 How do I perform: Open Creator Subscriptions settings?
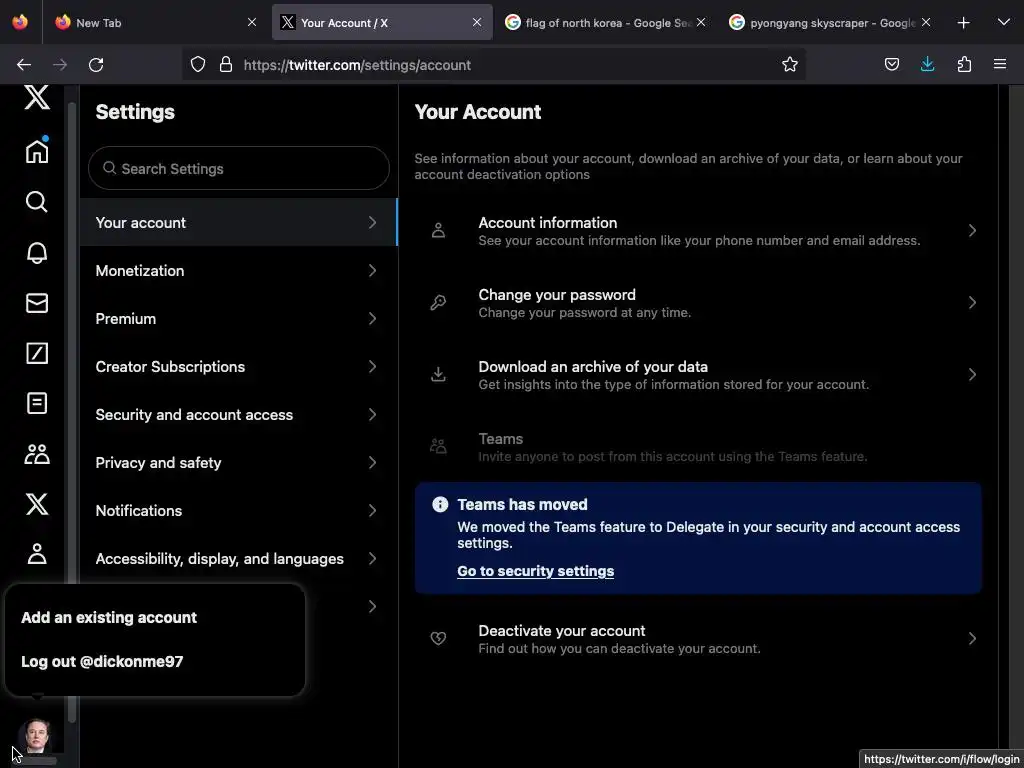pyautogui.click(x=238, y=366)
